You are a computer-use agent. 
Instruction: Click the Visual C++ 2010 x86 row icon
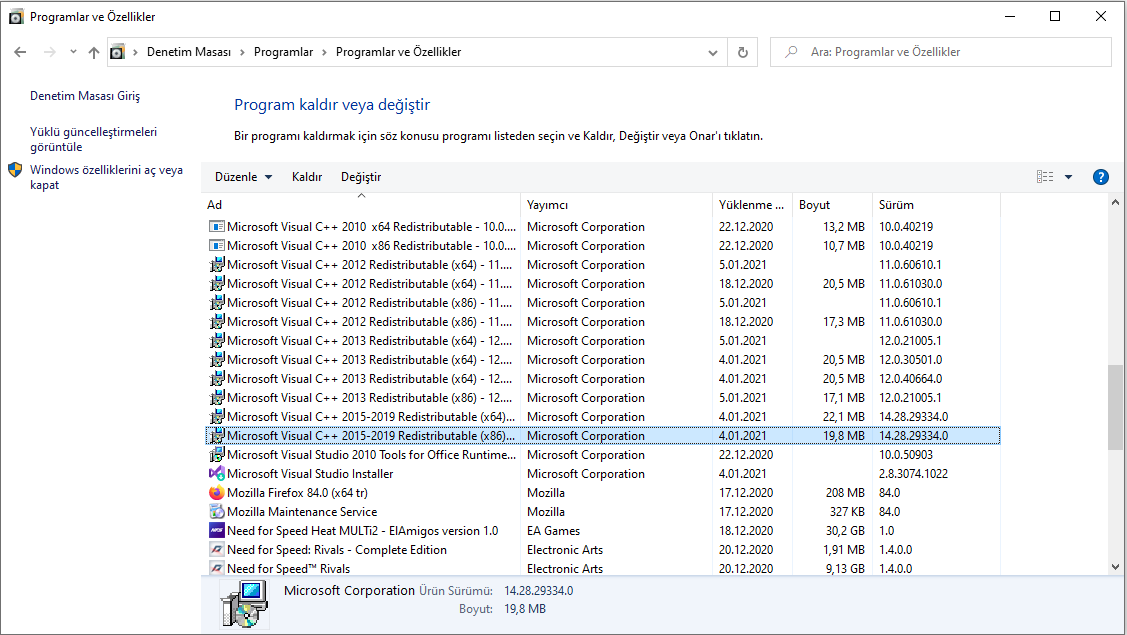pyautogui.click(x=216, y=245)
